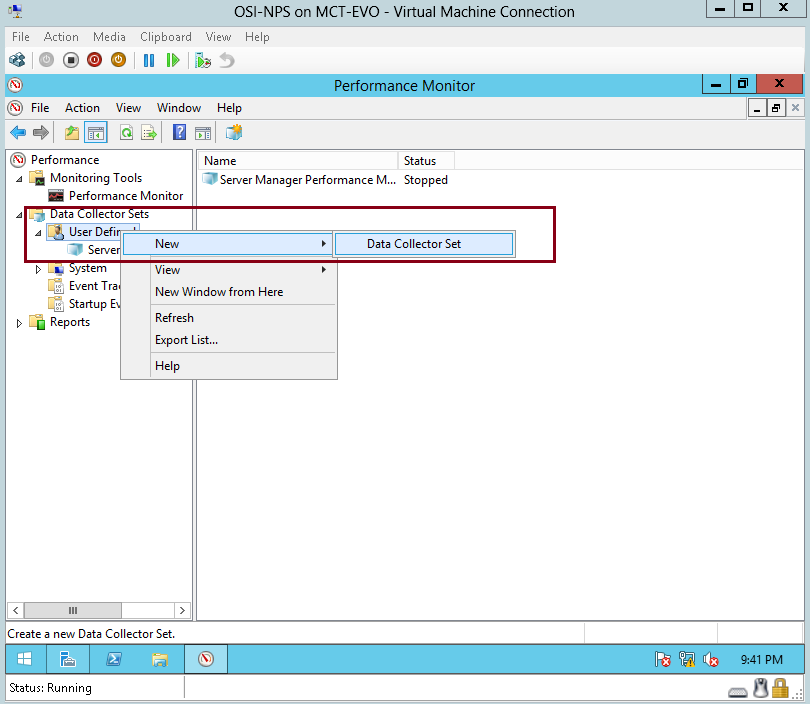This screenshot has height=704, width=810.
Task: Toggle Show/Hide Console Tree toolbar button
Action: pos(96,132)
